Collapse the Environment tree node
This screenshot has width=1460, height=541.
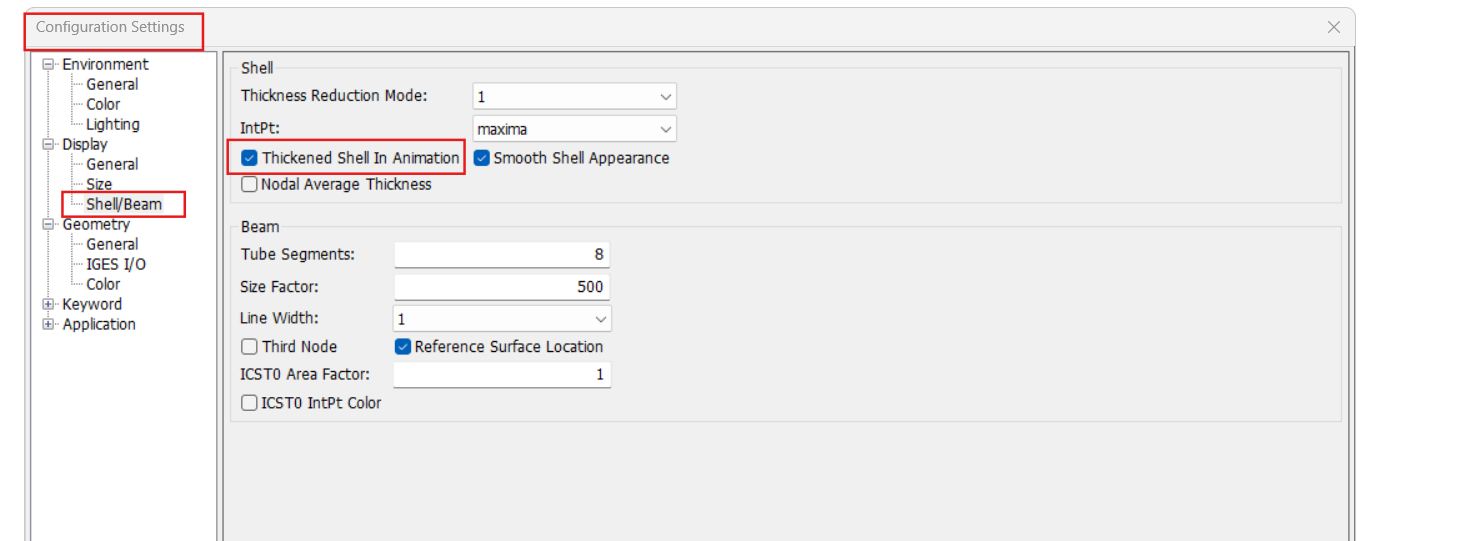[x=48, y=65]
